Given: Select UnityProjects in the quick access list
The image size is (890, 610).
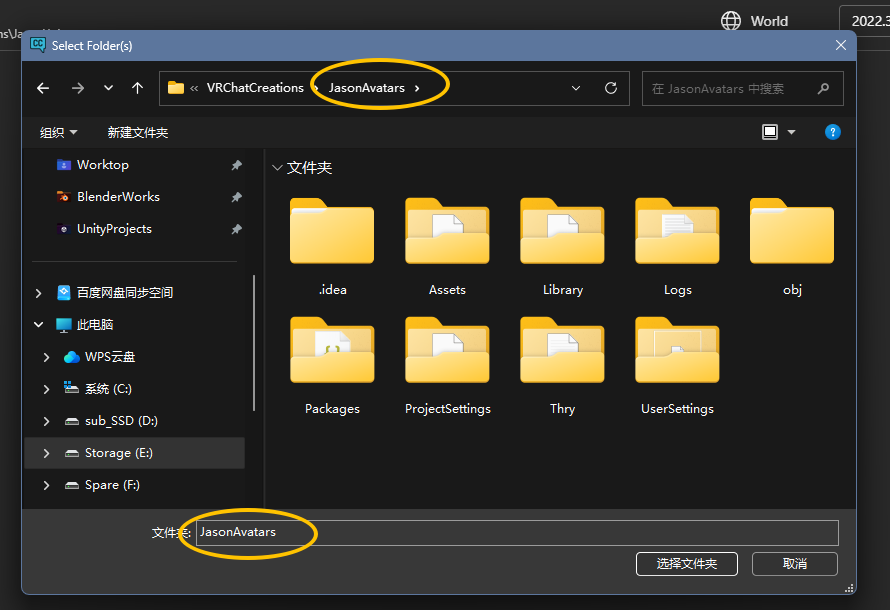Looking at the screenshot, I should pyautogui.click(x=114, y=229).
